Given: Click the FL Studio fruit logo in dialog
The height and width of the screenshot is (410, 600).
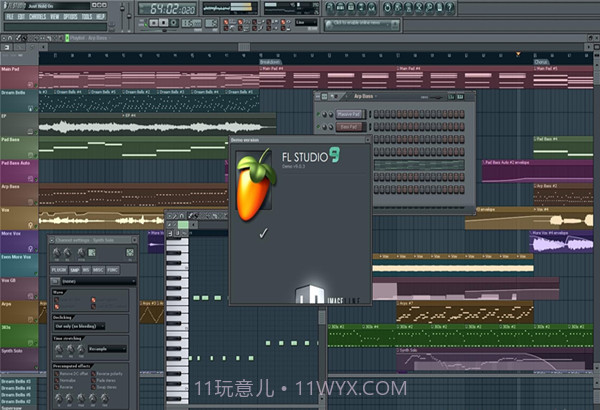Looking at the screenshot, I should click(254, 185).
